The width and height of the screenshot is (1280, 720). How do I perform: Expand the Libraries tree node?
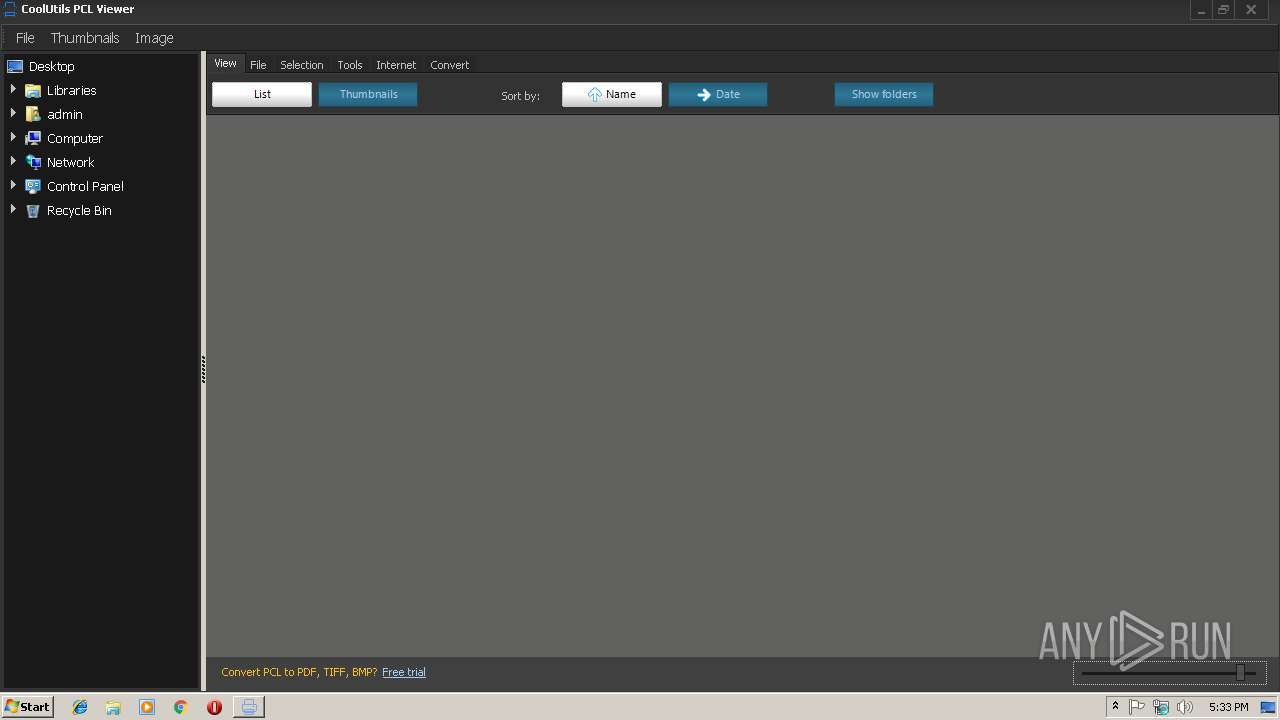(x=13, y=89)
